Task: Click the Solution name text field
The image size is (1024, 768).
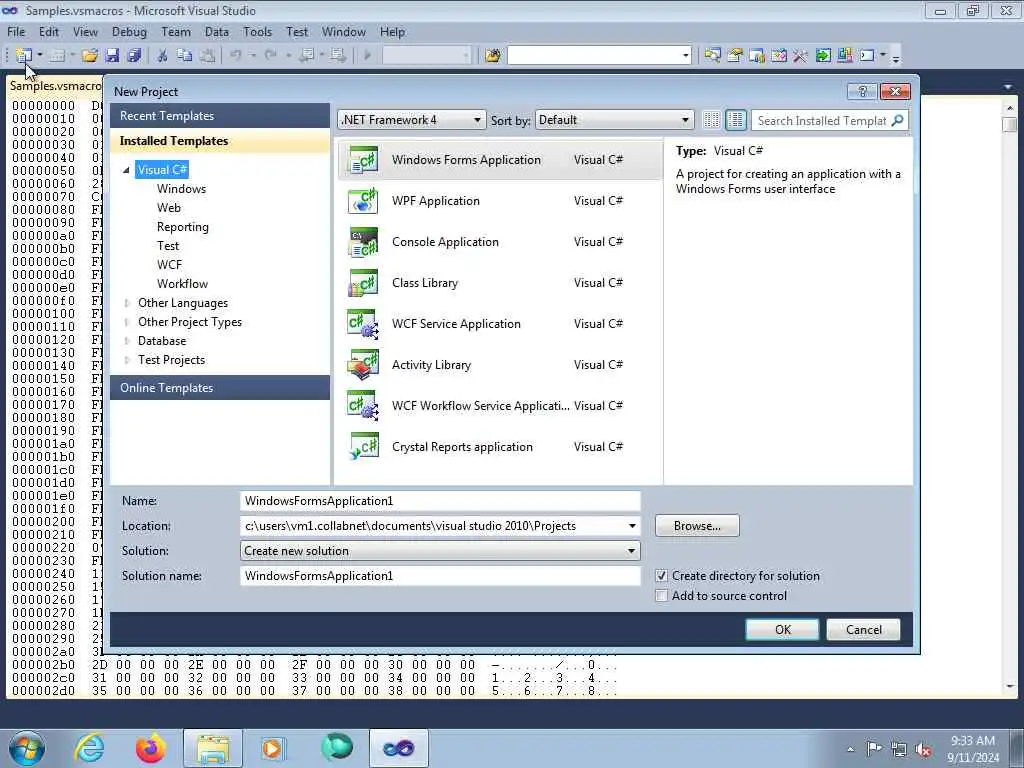Action: coord(440,576)
